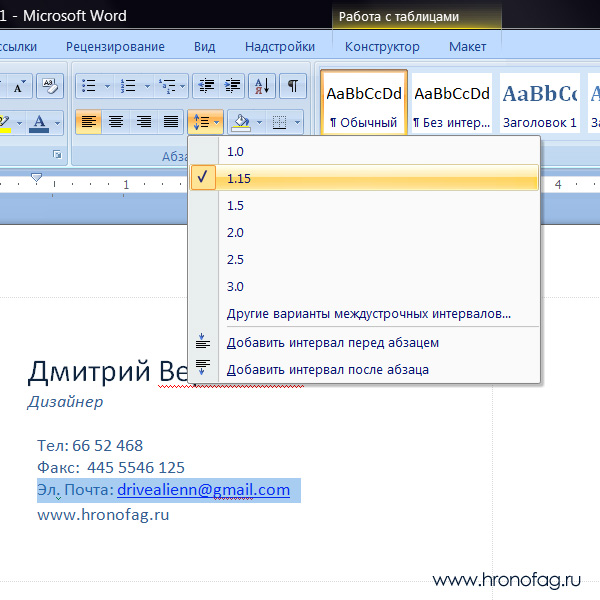
Task: Click the clear formatting icon
Action: (50, 86)
